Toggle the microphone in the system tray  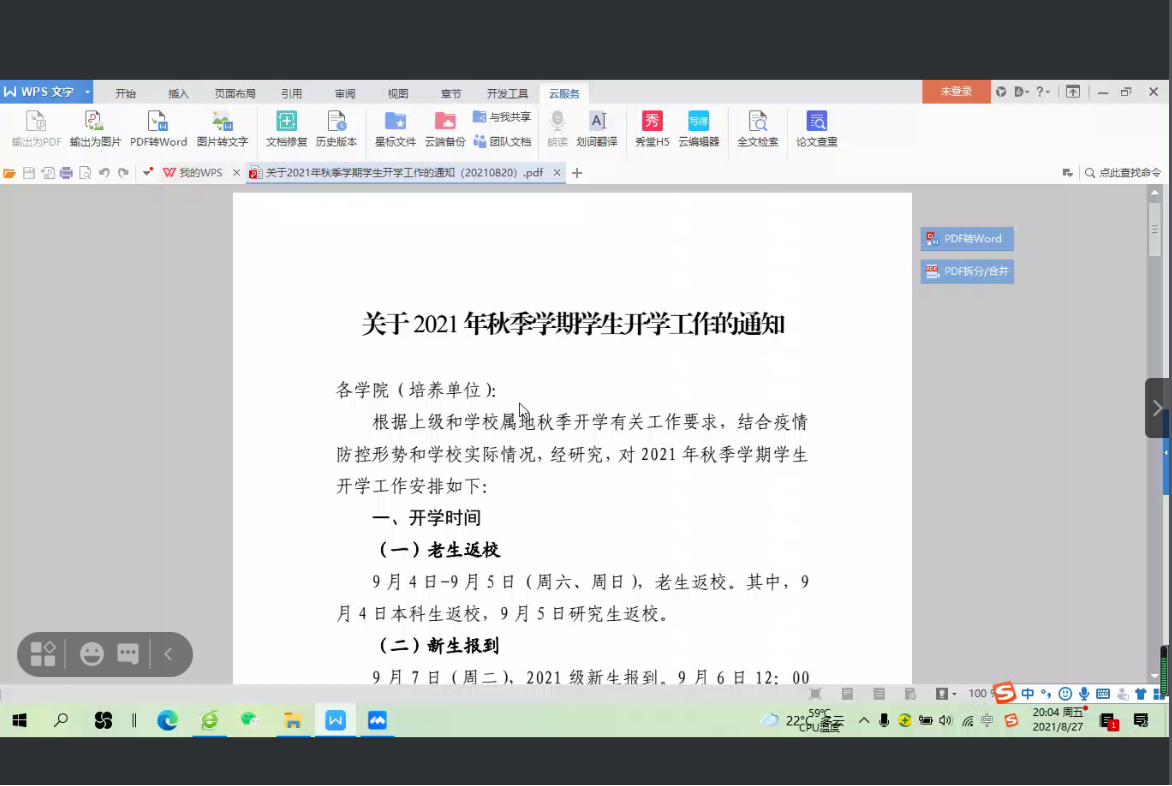pos(884,720)
